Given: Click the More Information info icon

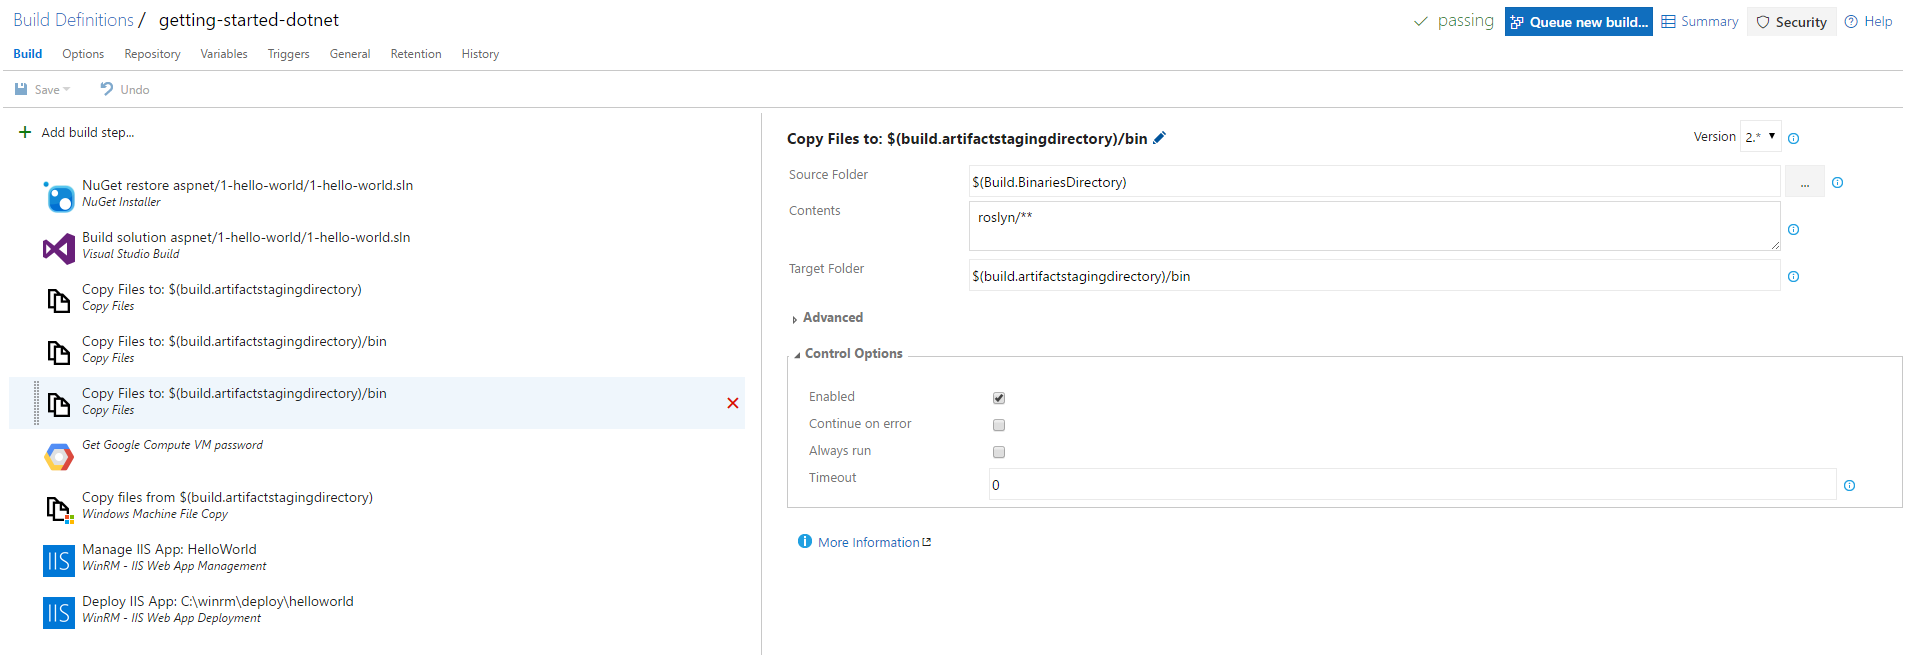Looking at the screenshot, I should click(x=805, y=541).
